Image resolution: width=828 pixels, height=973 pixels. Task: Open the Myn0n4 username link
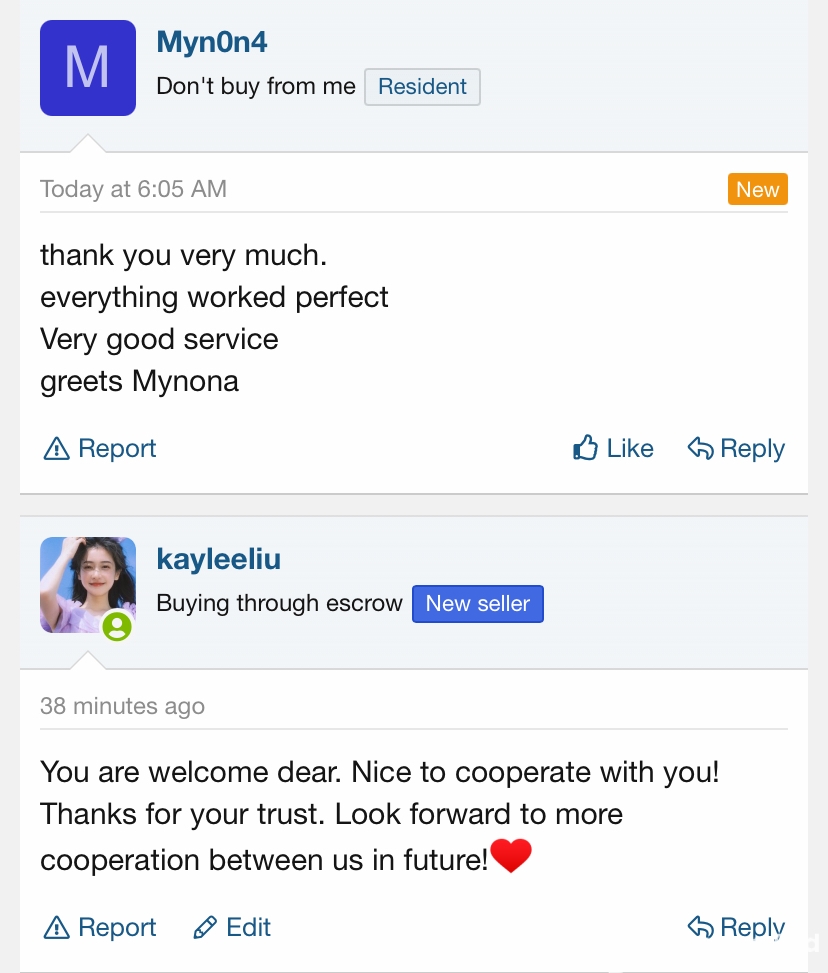[212, 42]
